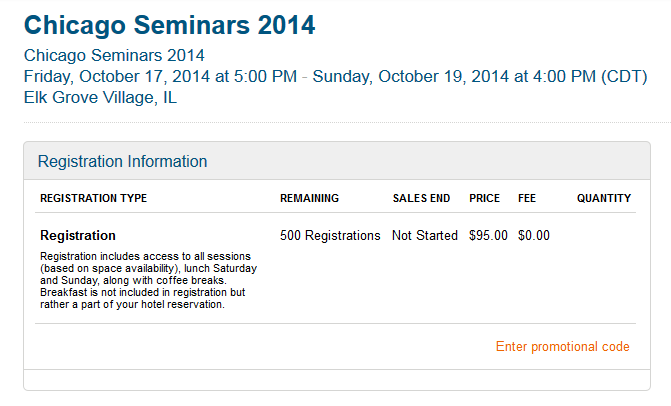Click the 500 Registrations remaining value

(x=330, y=236)
